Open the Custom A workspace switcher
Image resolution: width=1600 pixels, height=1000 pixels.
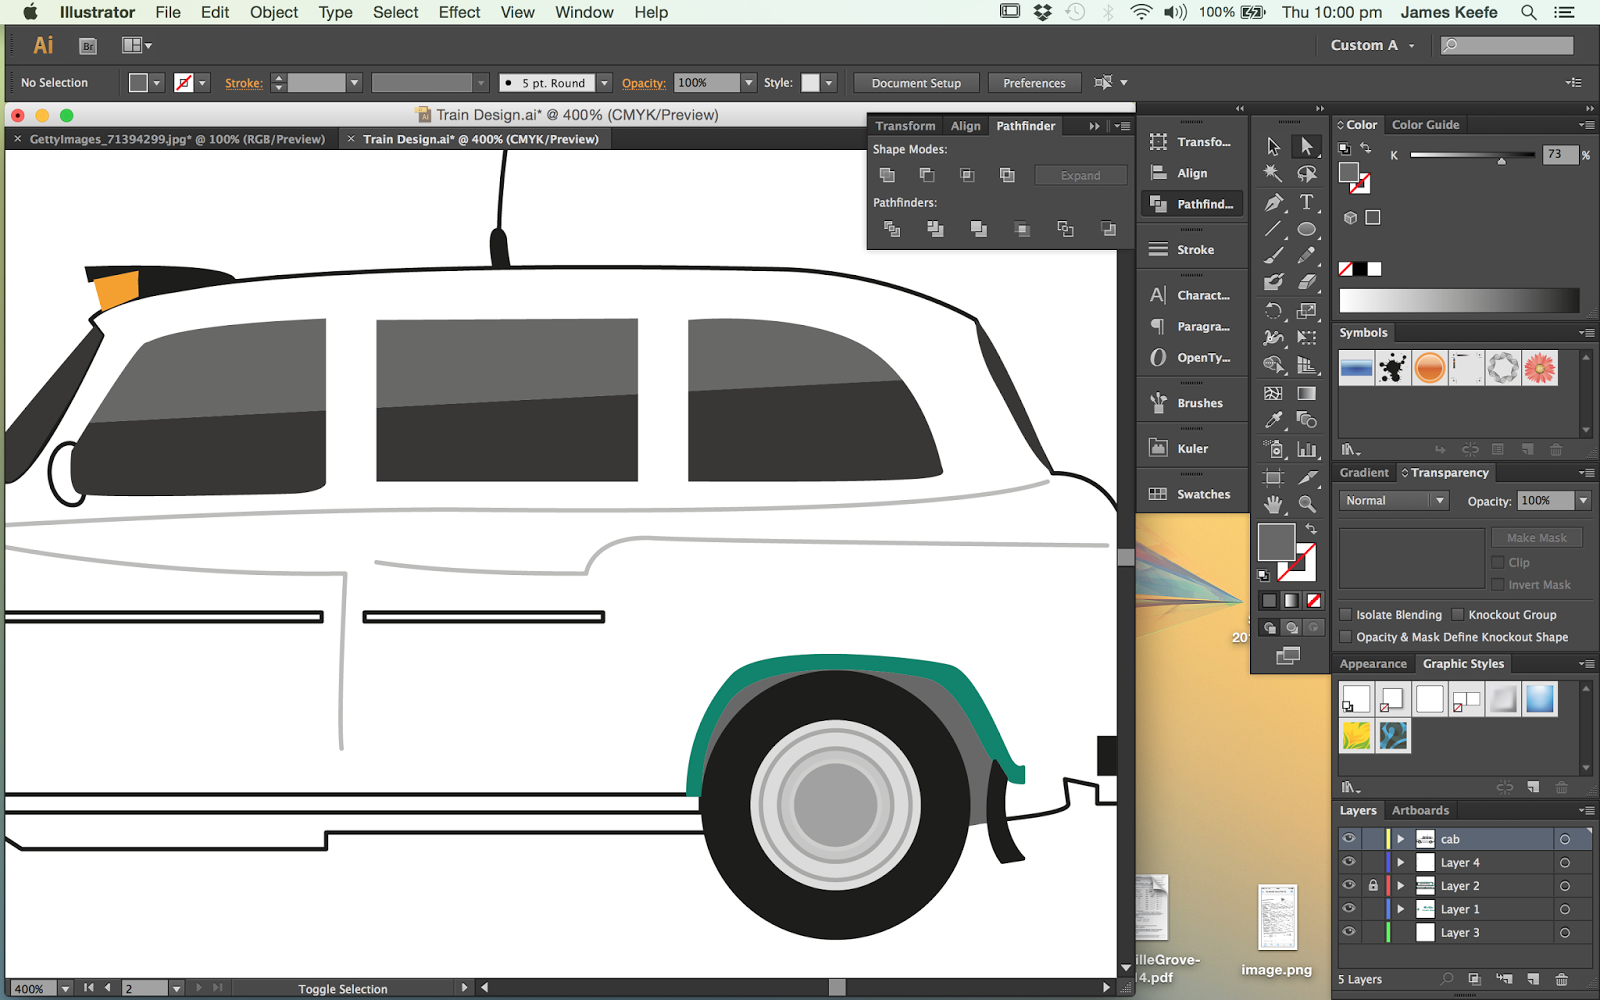pos(1372,45)
